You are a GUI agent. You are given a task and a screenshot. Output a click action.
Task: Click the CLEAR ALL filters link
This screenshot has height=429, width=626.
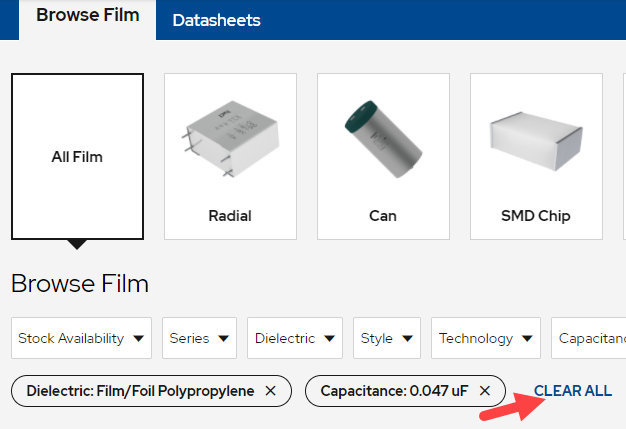tap(573, 391)
